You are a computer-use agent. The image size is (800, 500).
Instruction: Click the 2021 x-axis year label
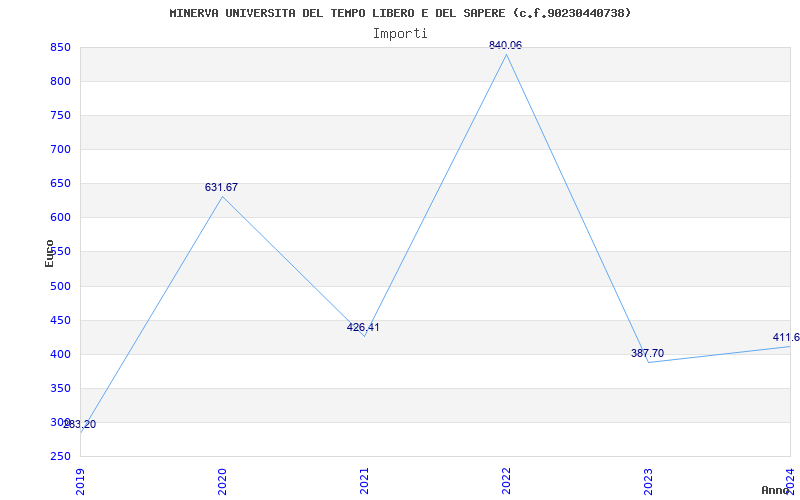[x=364, y=481]
